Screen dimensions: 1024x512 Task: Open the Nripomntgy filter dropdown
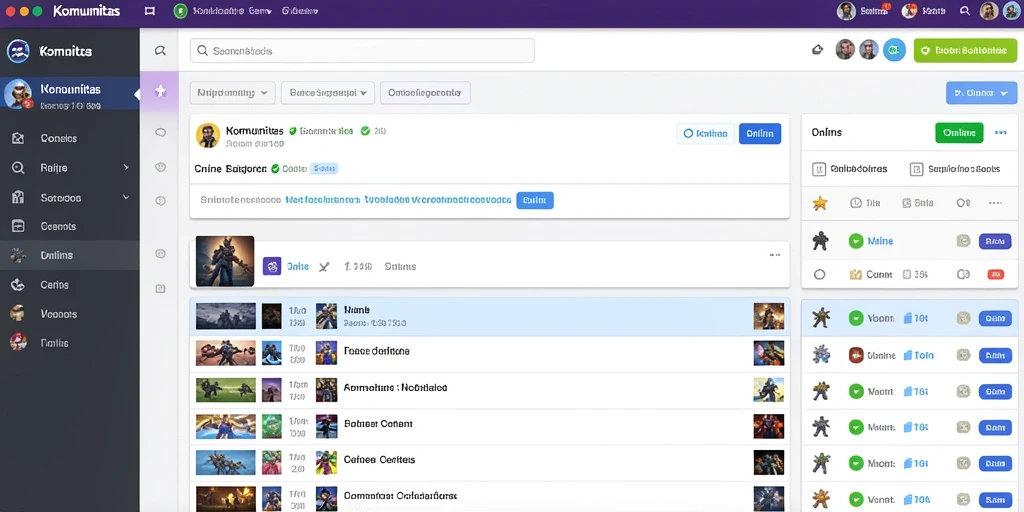(232, 93)
